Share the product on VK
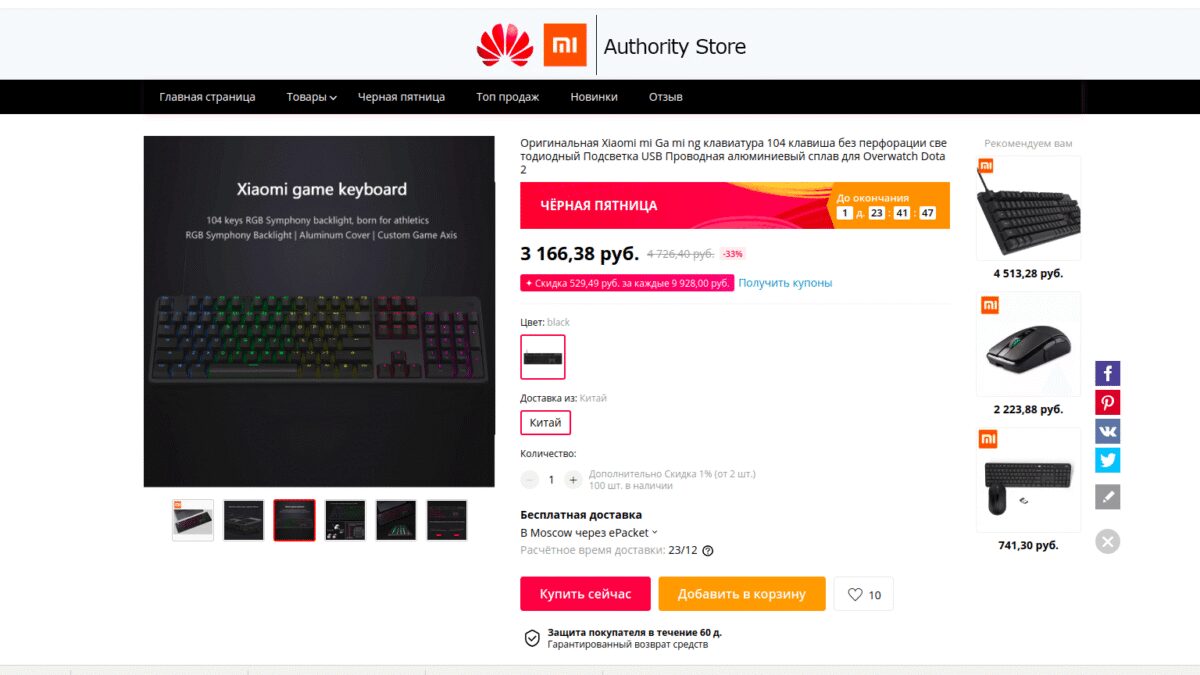The image size is (1200, 675). coord(1107,432)
